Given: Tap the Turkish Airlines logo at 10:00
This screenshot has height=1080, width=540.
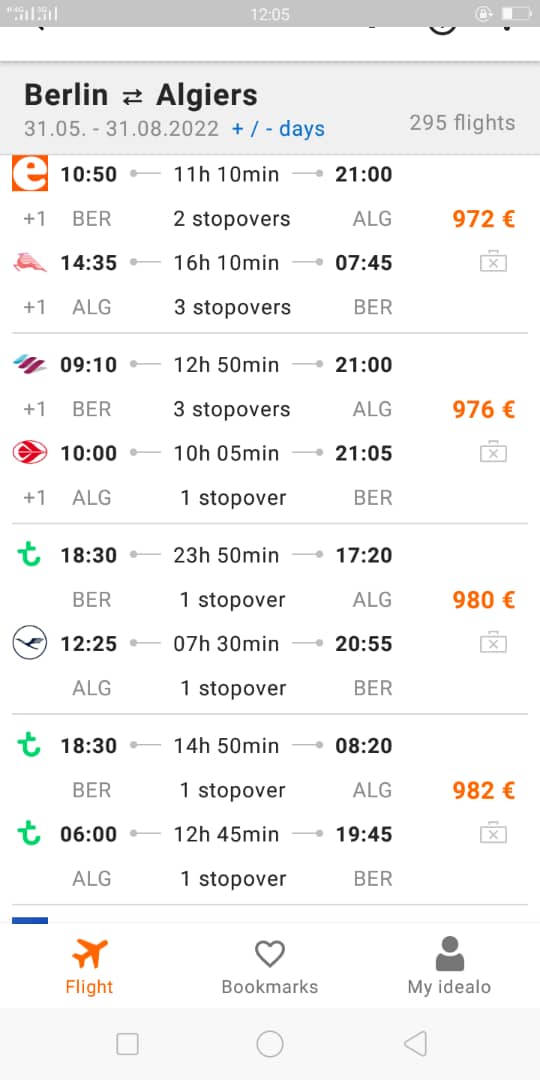Looking at the screenshot, I should [30, 453].
